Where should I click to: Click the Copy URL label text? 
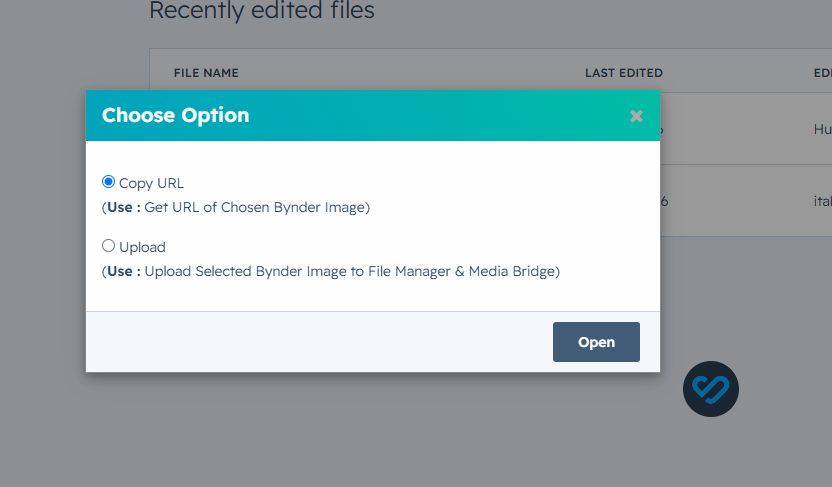[x=151, y=184]
